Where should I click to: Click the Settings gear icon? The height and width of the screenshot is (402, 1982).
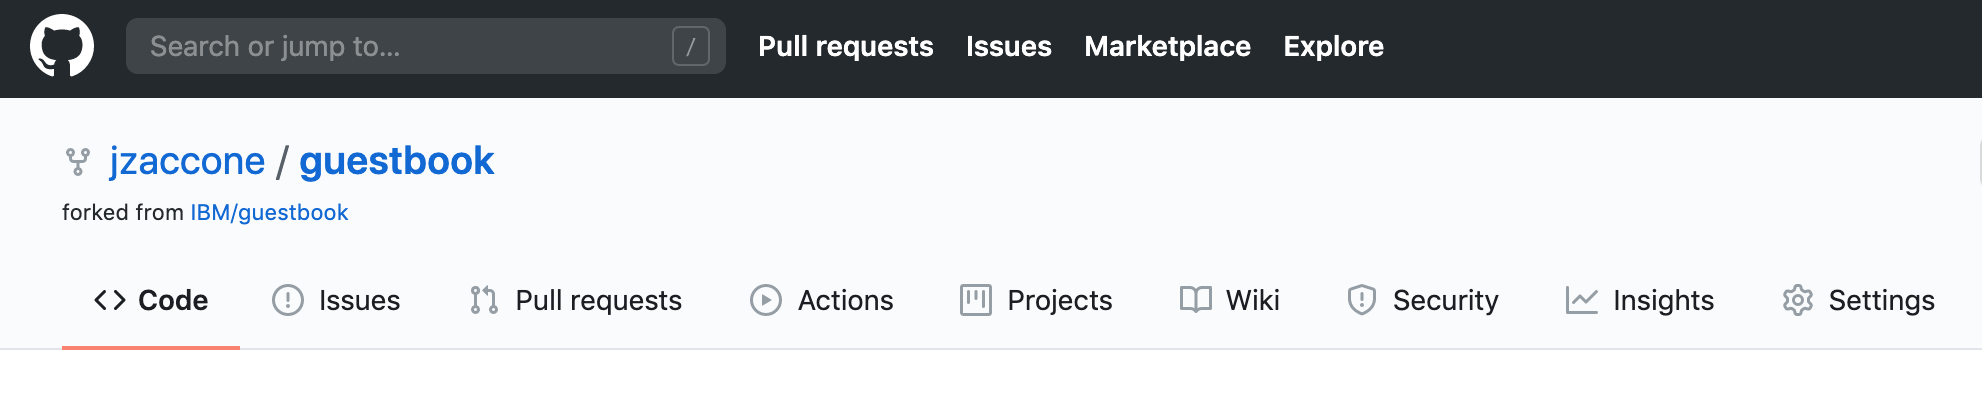(x=1798, y=300)
